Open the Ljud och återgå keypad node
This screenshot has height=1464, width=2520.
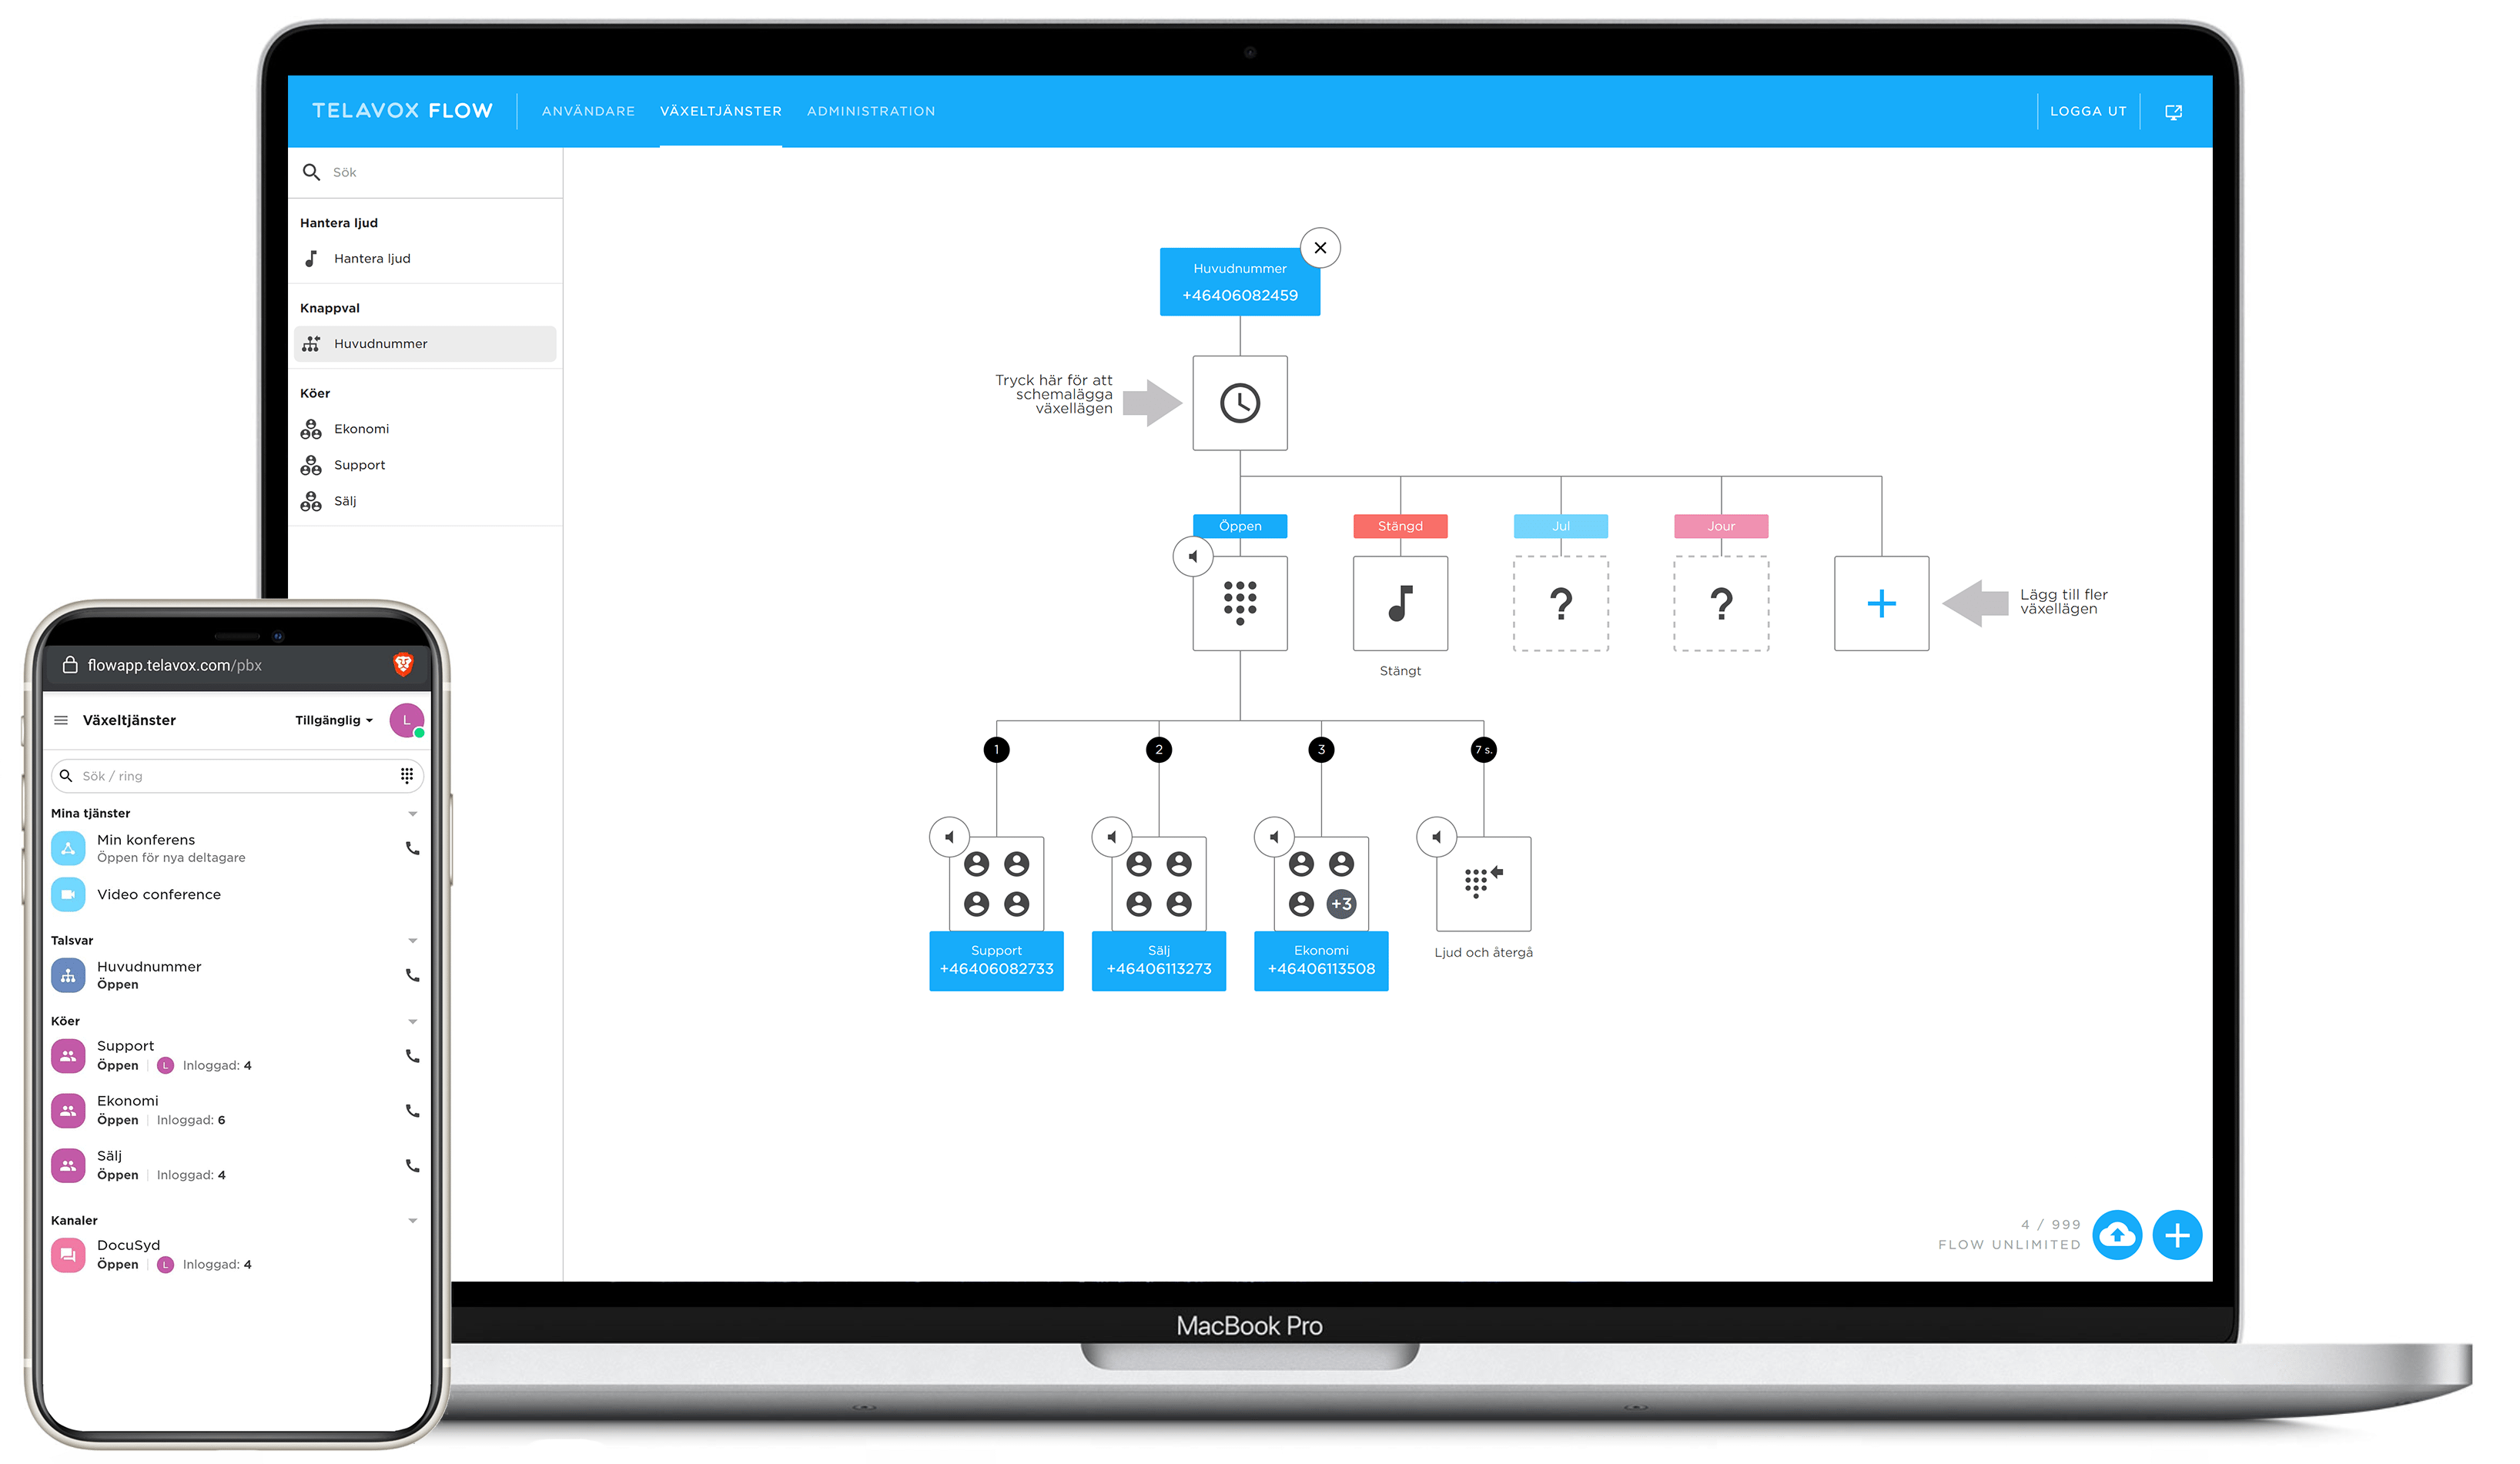tap(1483, 884)
